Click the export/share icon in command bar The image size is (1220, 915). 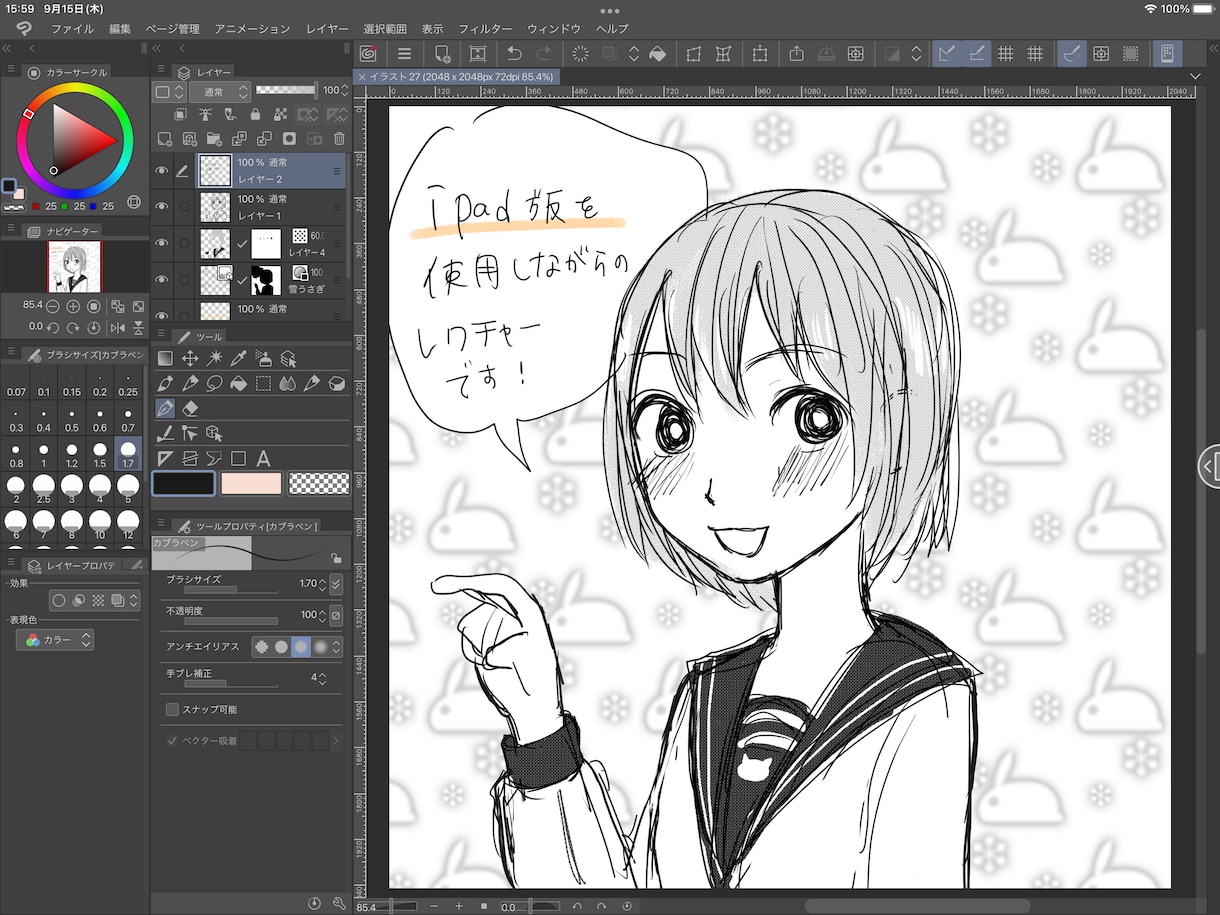(796, 54)
